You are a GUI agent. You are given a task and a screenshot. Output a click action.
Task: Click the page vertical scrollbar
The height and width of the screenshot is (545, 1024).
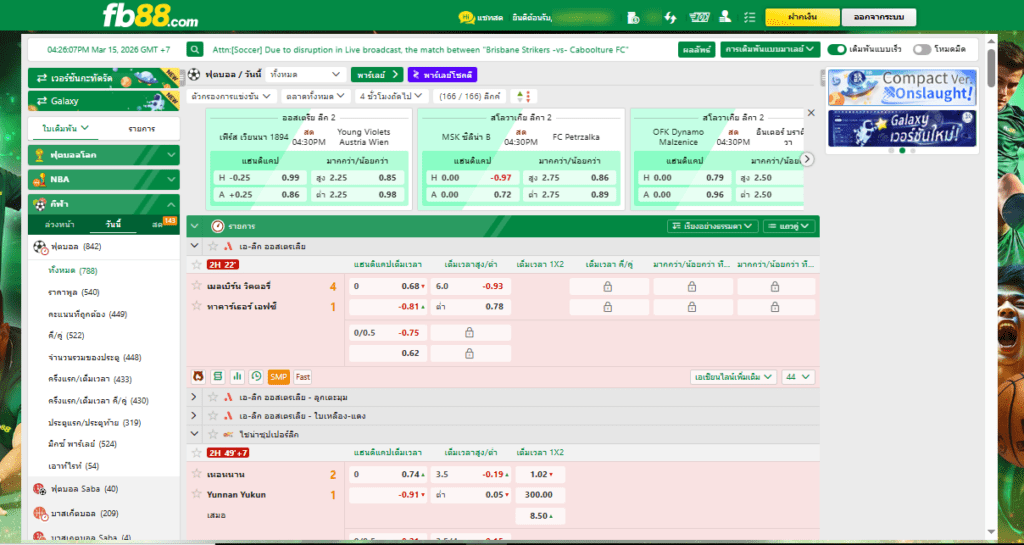(992, 69)
